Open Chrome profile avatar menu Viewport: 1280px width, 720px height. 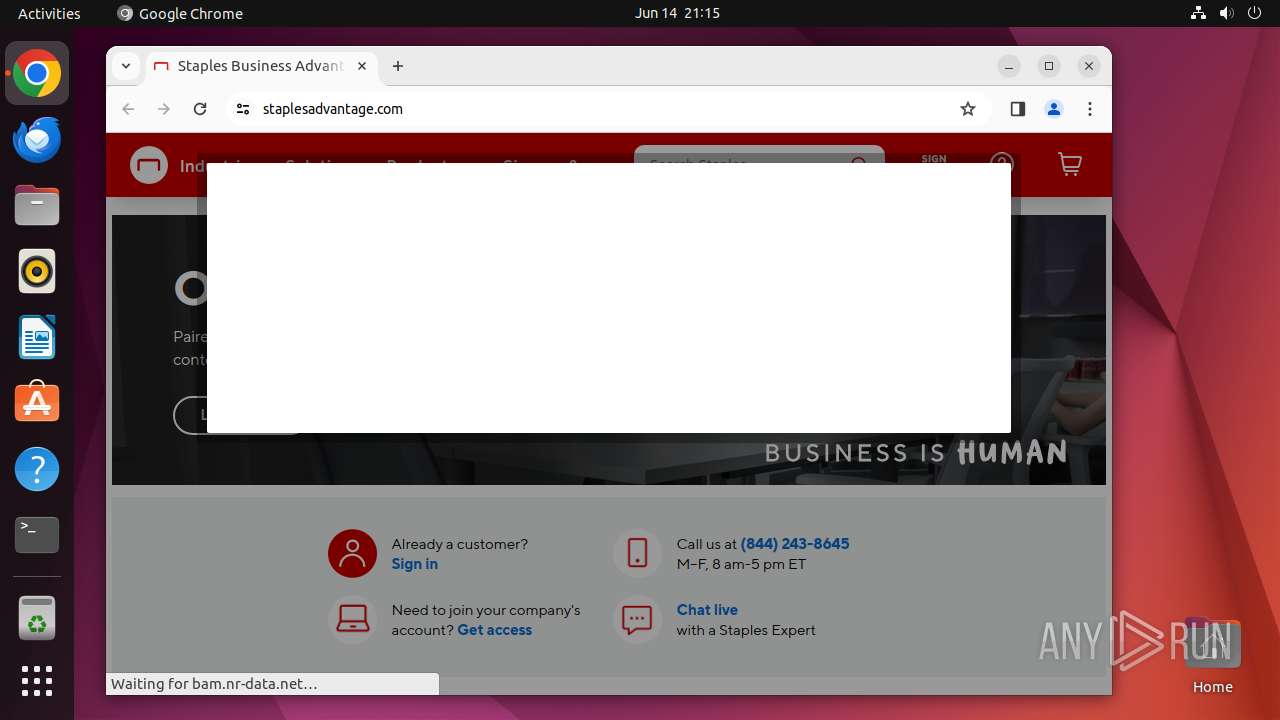pos(1054,109)
